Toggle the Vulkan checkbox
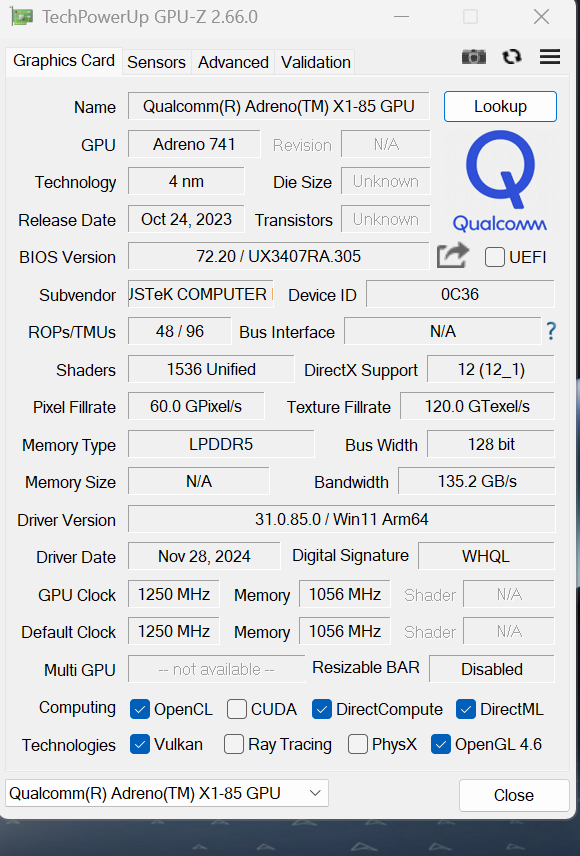The width and height of the screenshot is (580, 856). point(140,744)
